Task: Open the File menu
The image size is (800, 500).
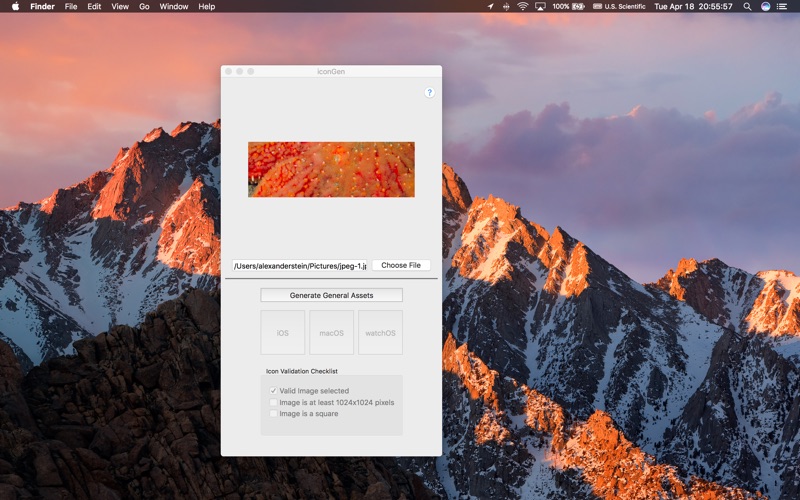Action: [x=71, y=7]
